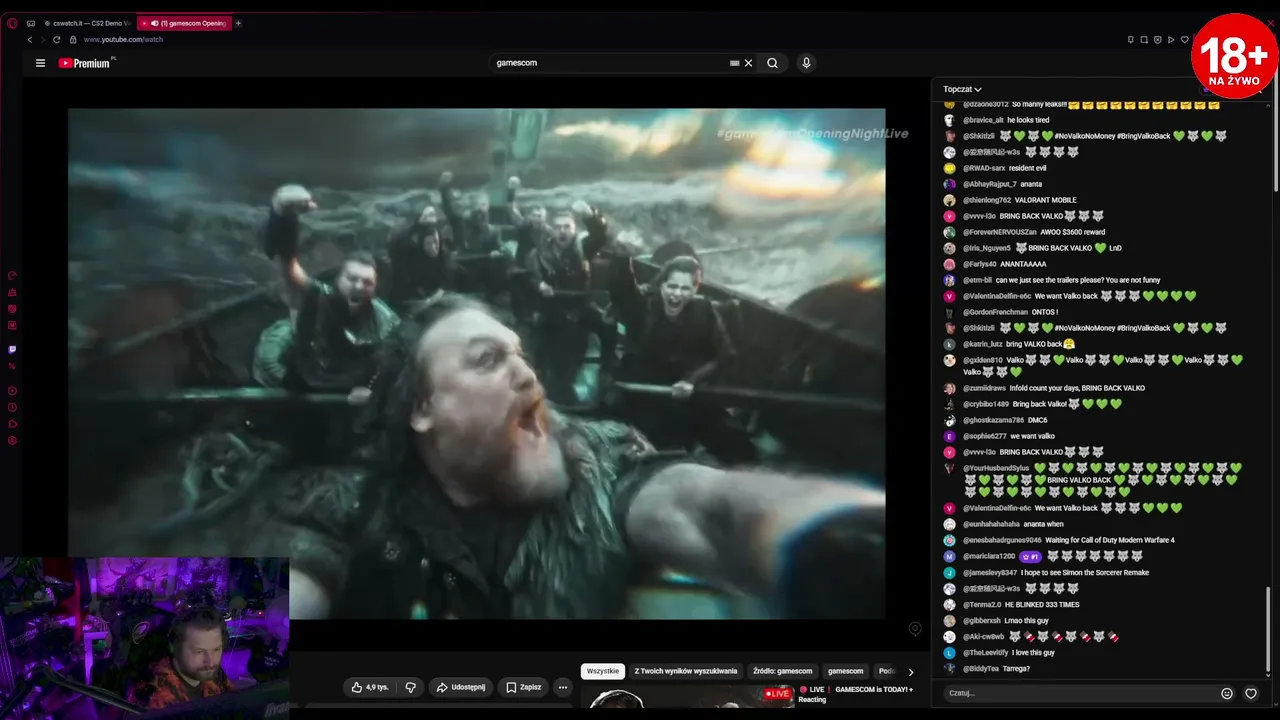Select the Wszystkie filter chip
The width and height of the screenshot is (1280, 720).
coord(603,671)
